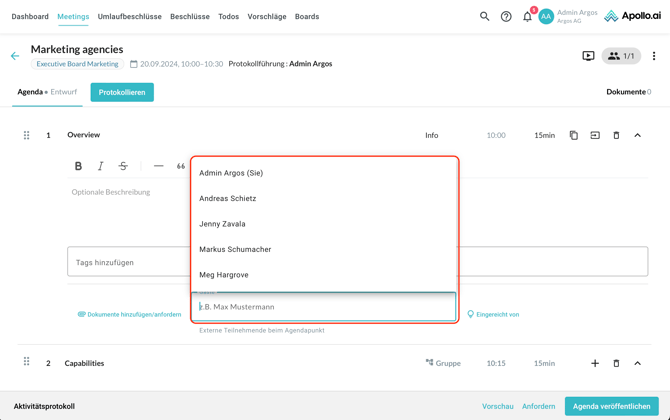Screen dimensions: 670x420
Task: Select Jenny Zavala from the dropdown list
Action: click(x=222, y=224)
